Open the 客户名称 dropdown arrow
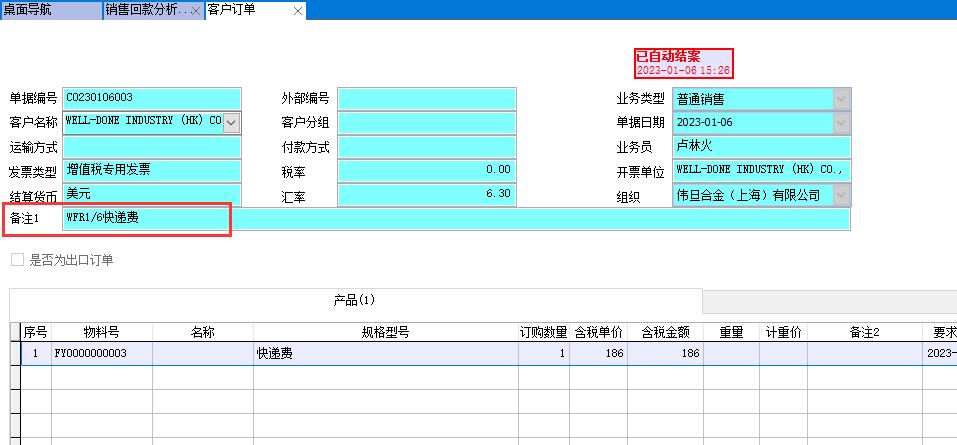This screenshot has height=445, width=957. pos(232,122)
